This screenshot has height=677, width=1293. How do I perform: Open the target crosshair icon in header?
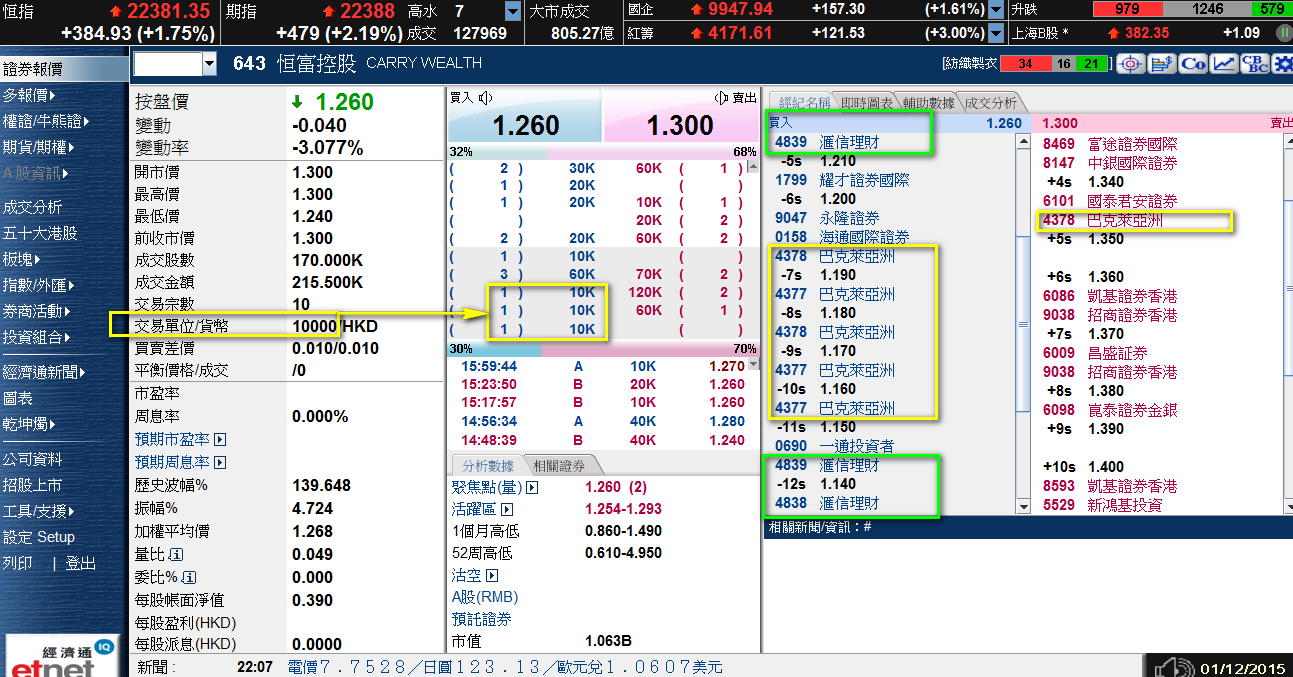[1131, 64]
